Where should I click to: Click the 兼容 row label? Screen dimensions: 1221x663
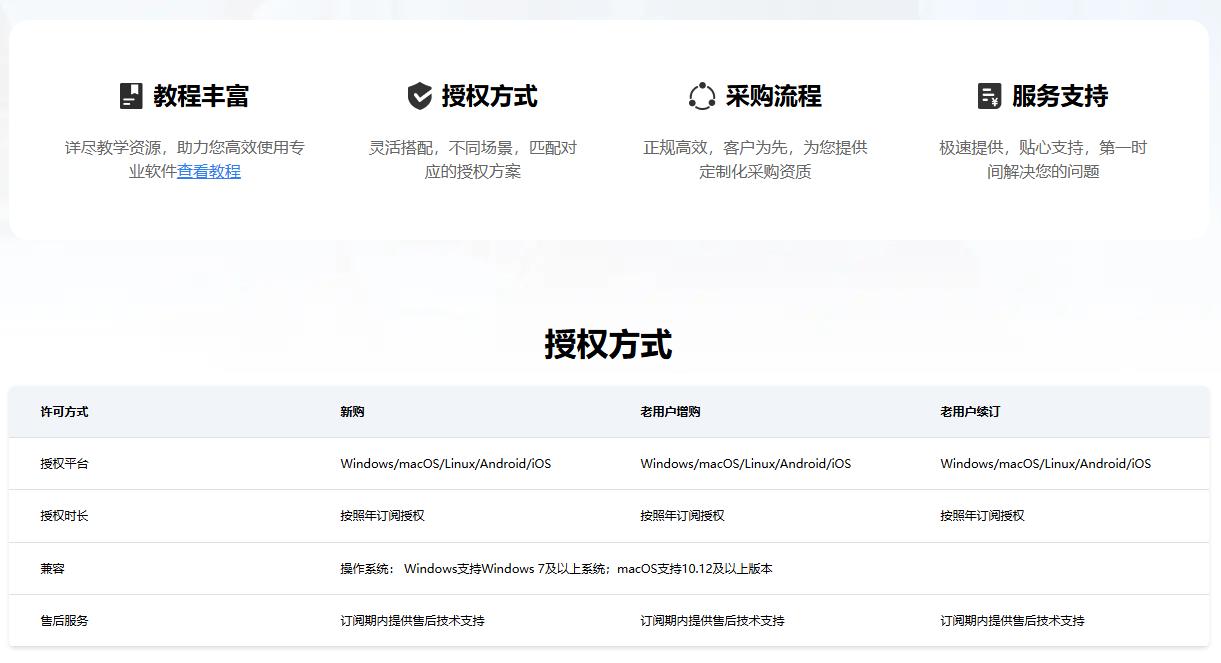[52, 569]
